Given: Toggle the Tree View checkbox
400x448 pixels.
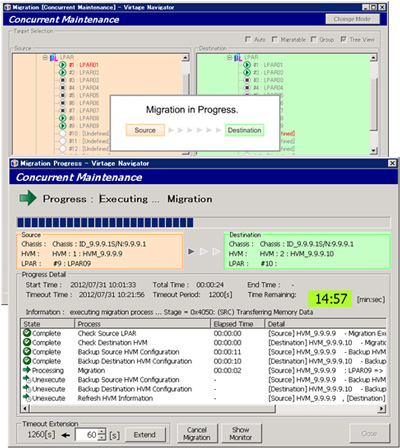Looking at the screenshot, I should coord(343,39).
